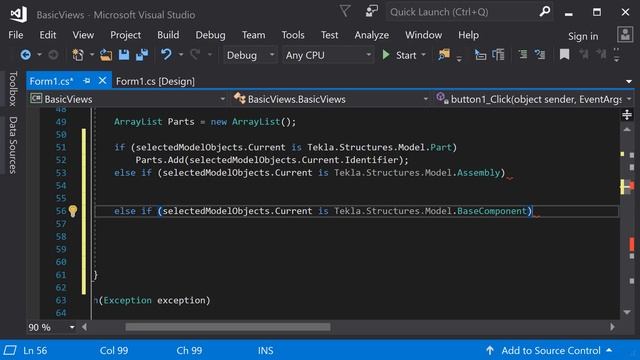Expand the undo history dropdown arrow

coord(181,55)
